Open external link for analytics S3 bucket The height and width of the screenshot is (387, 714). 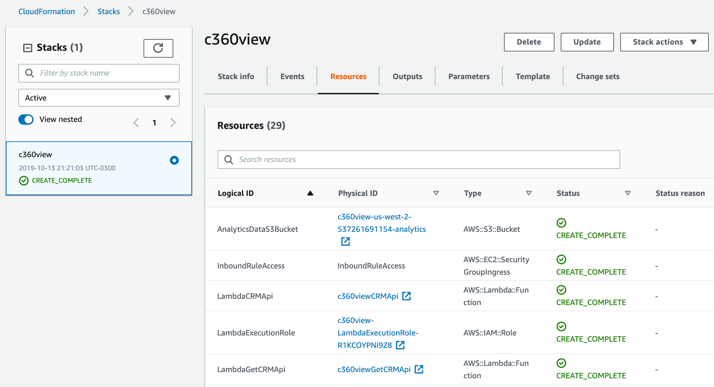346,242
